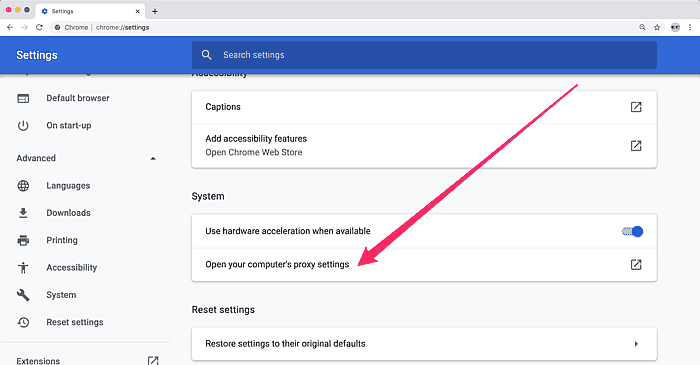This screenshot has width=700, height=365.
Task: Open the profile avatar menu
Action: (x=675, y=27)
